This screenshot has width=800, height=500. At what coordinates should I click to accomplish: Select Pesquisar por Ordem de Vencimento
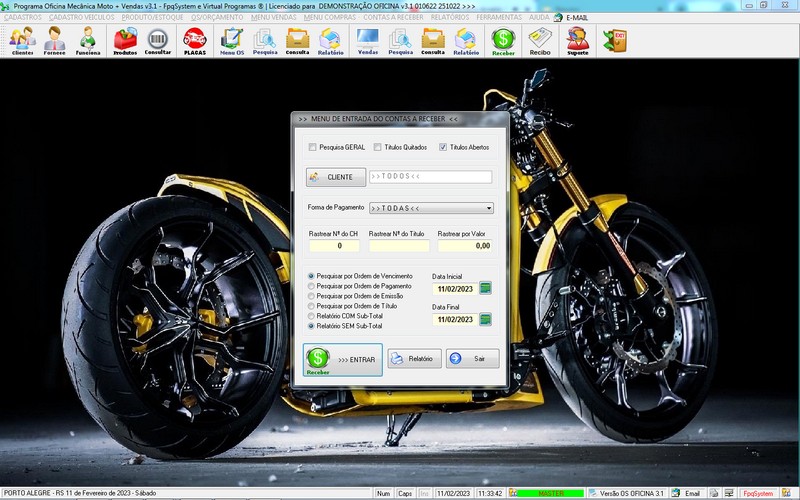[x=311, y=276]
